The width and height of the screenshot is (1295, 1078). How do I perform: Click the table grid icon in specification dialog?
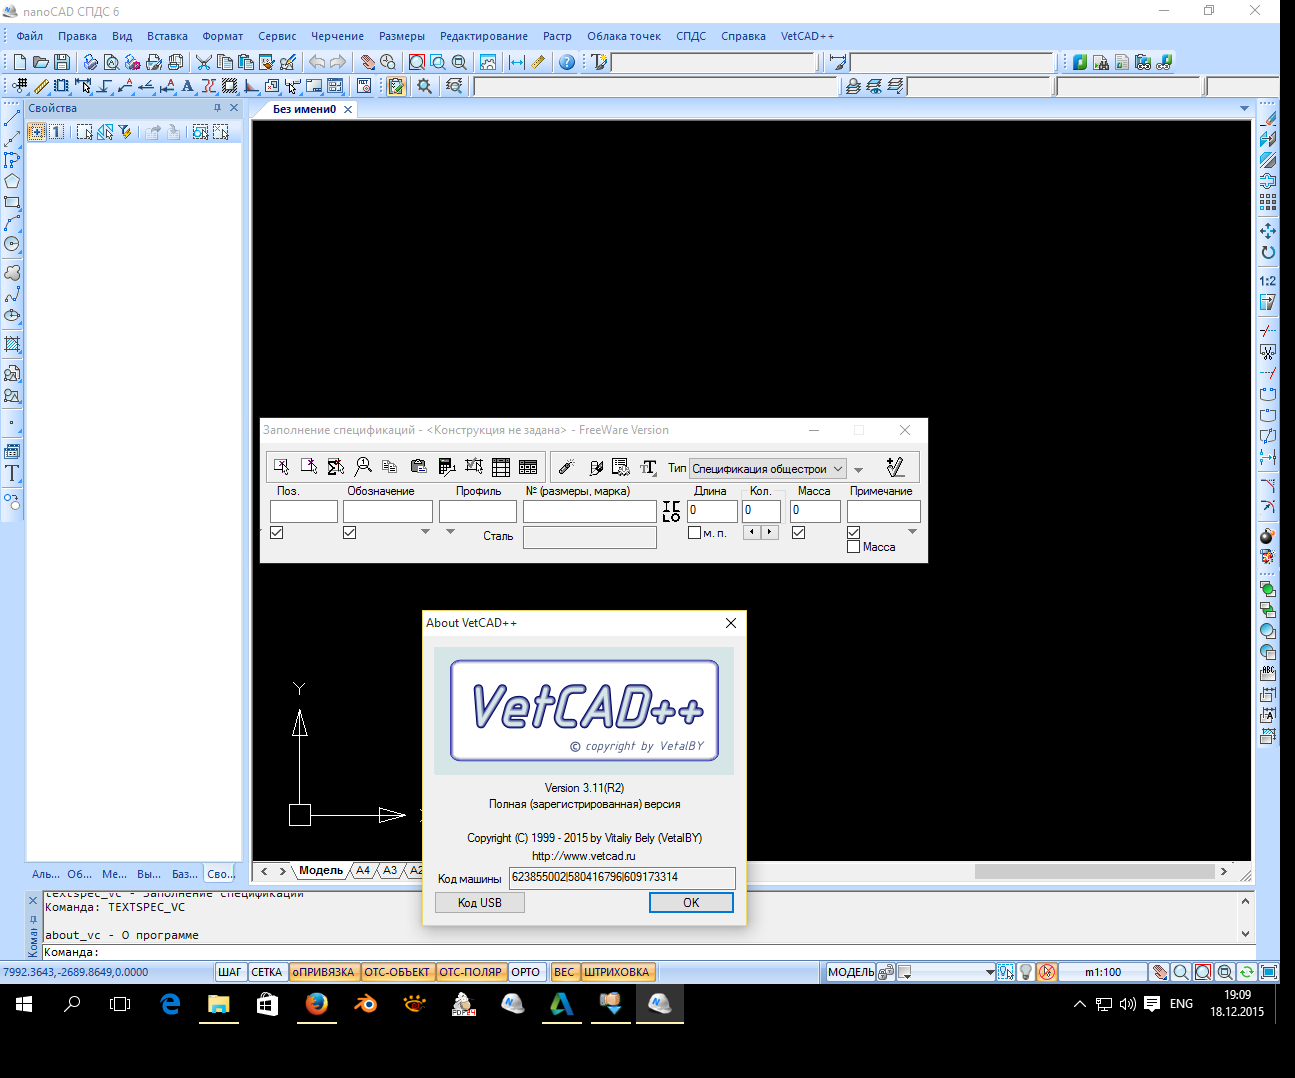501,467
